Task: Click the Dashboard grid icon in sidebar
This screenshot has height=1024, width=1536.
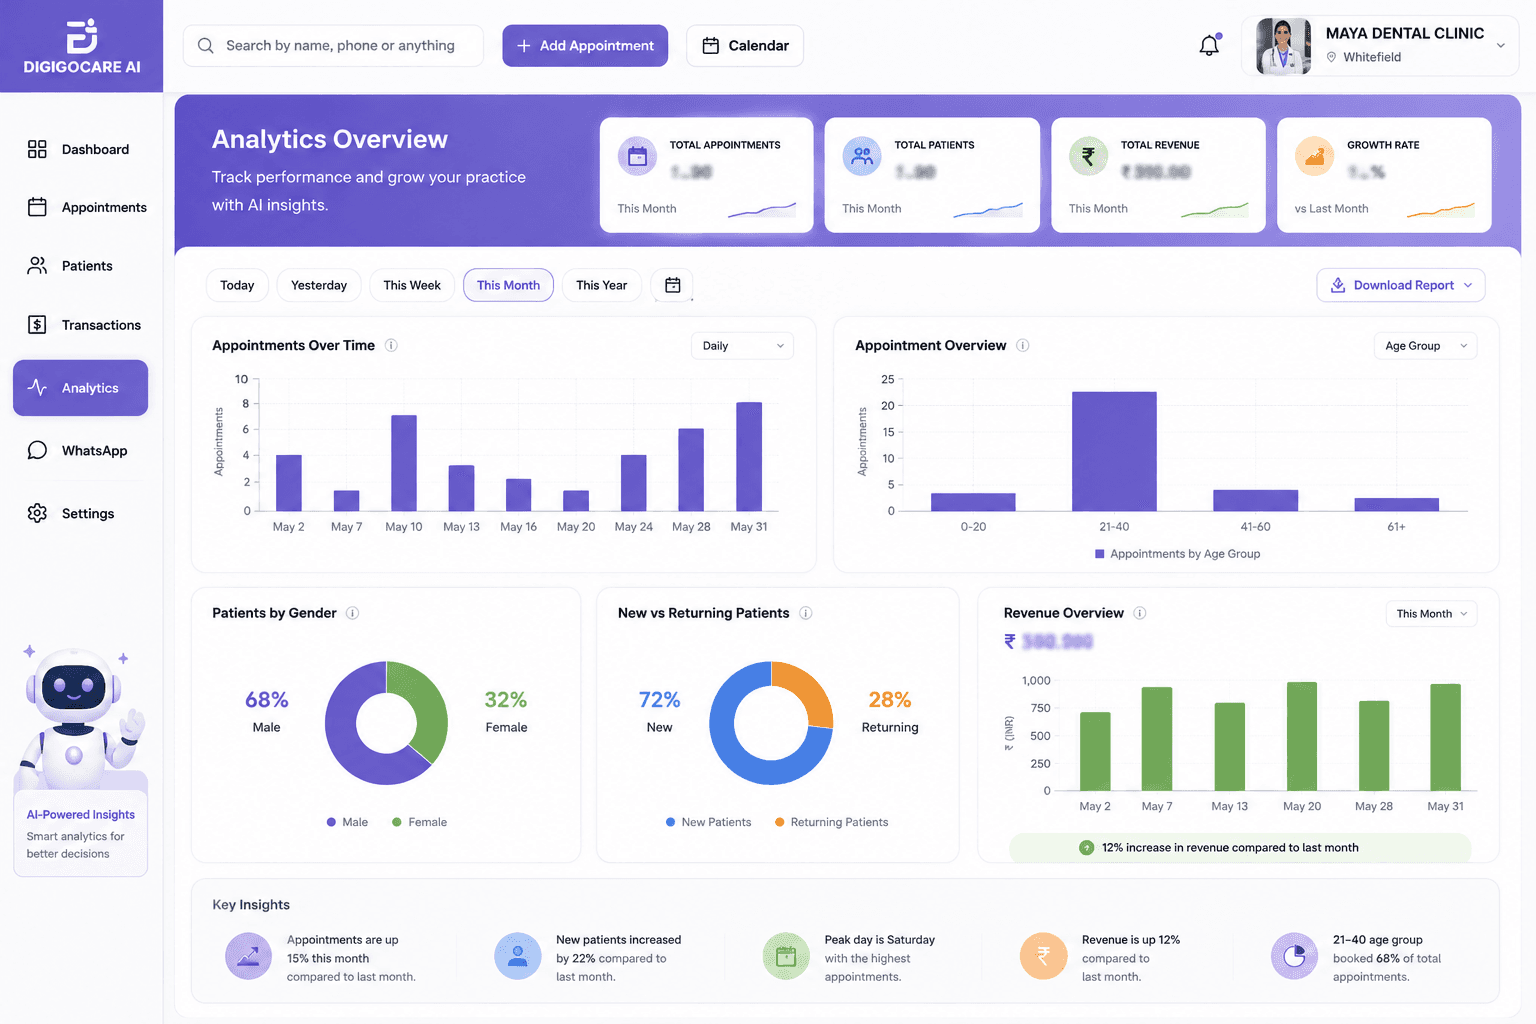Action: coord(37,149)
